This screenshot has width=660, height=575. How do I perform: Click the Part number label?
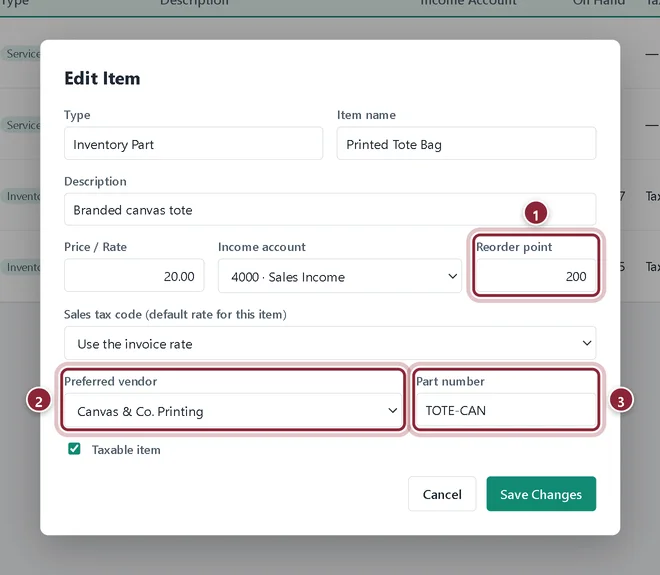point(450,381)
